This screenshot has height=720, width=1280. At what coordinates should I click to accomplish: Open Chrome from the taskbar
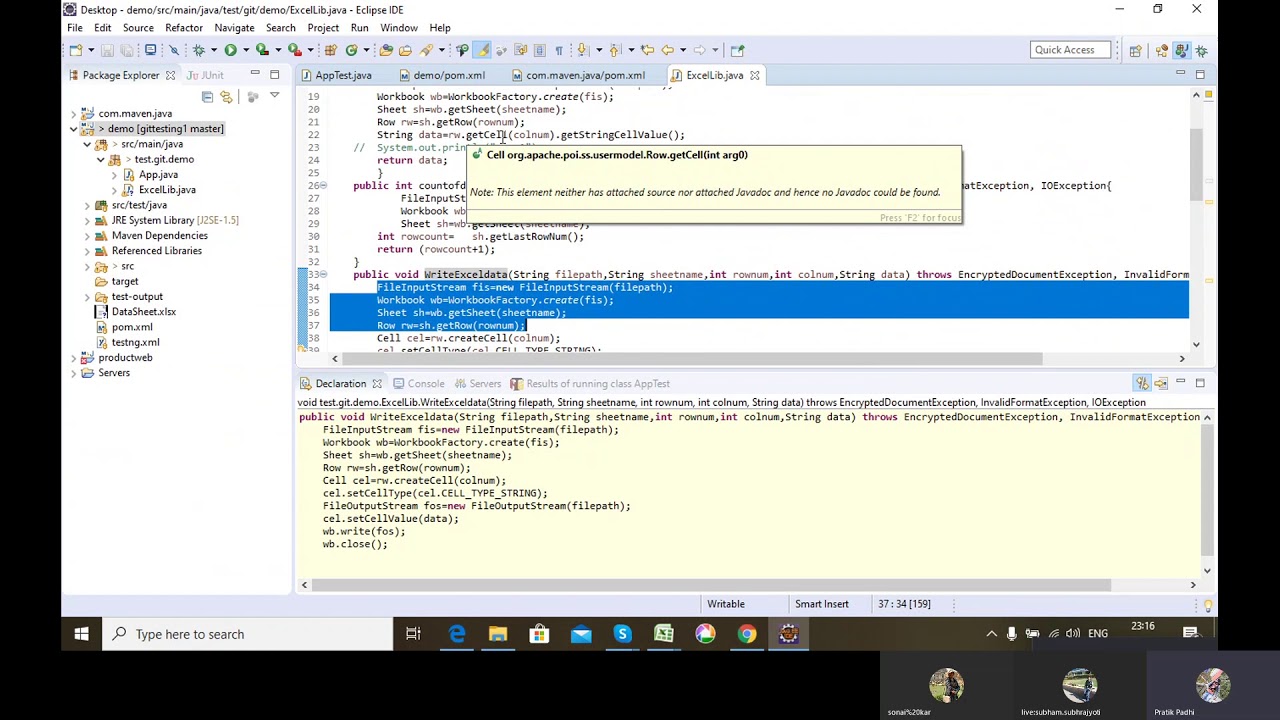747,634
